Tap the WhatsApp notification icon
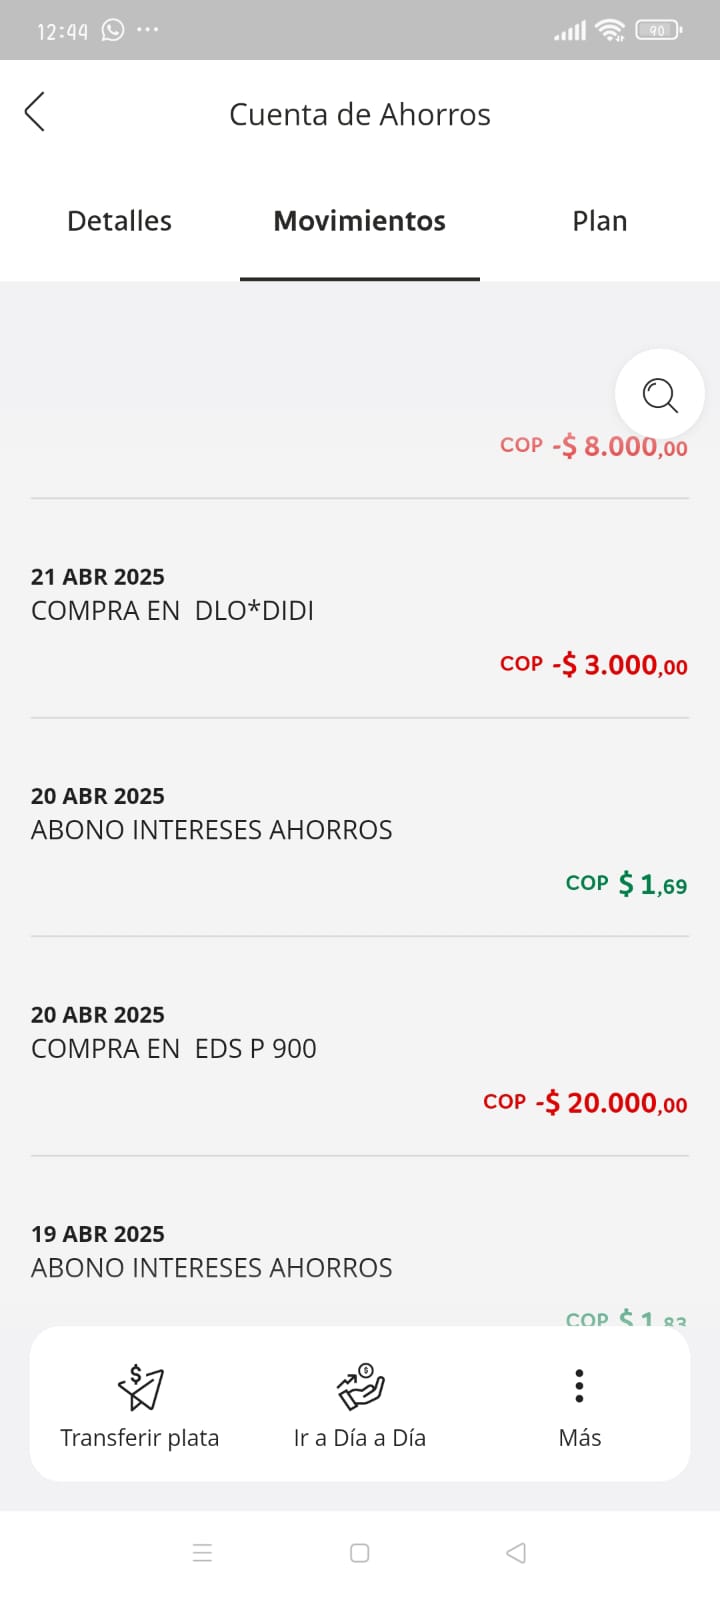The width and height of the screenshot is (720, 1600). (113, 30)
